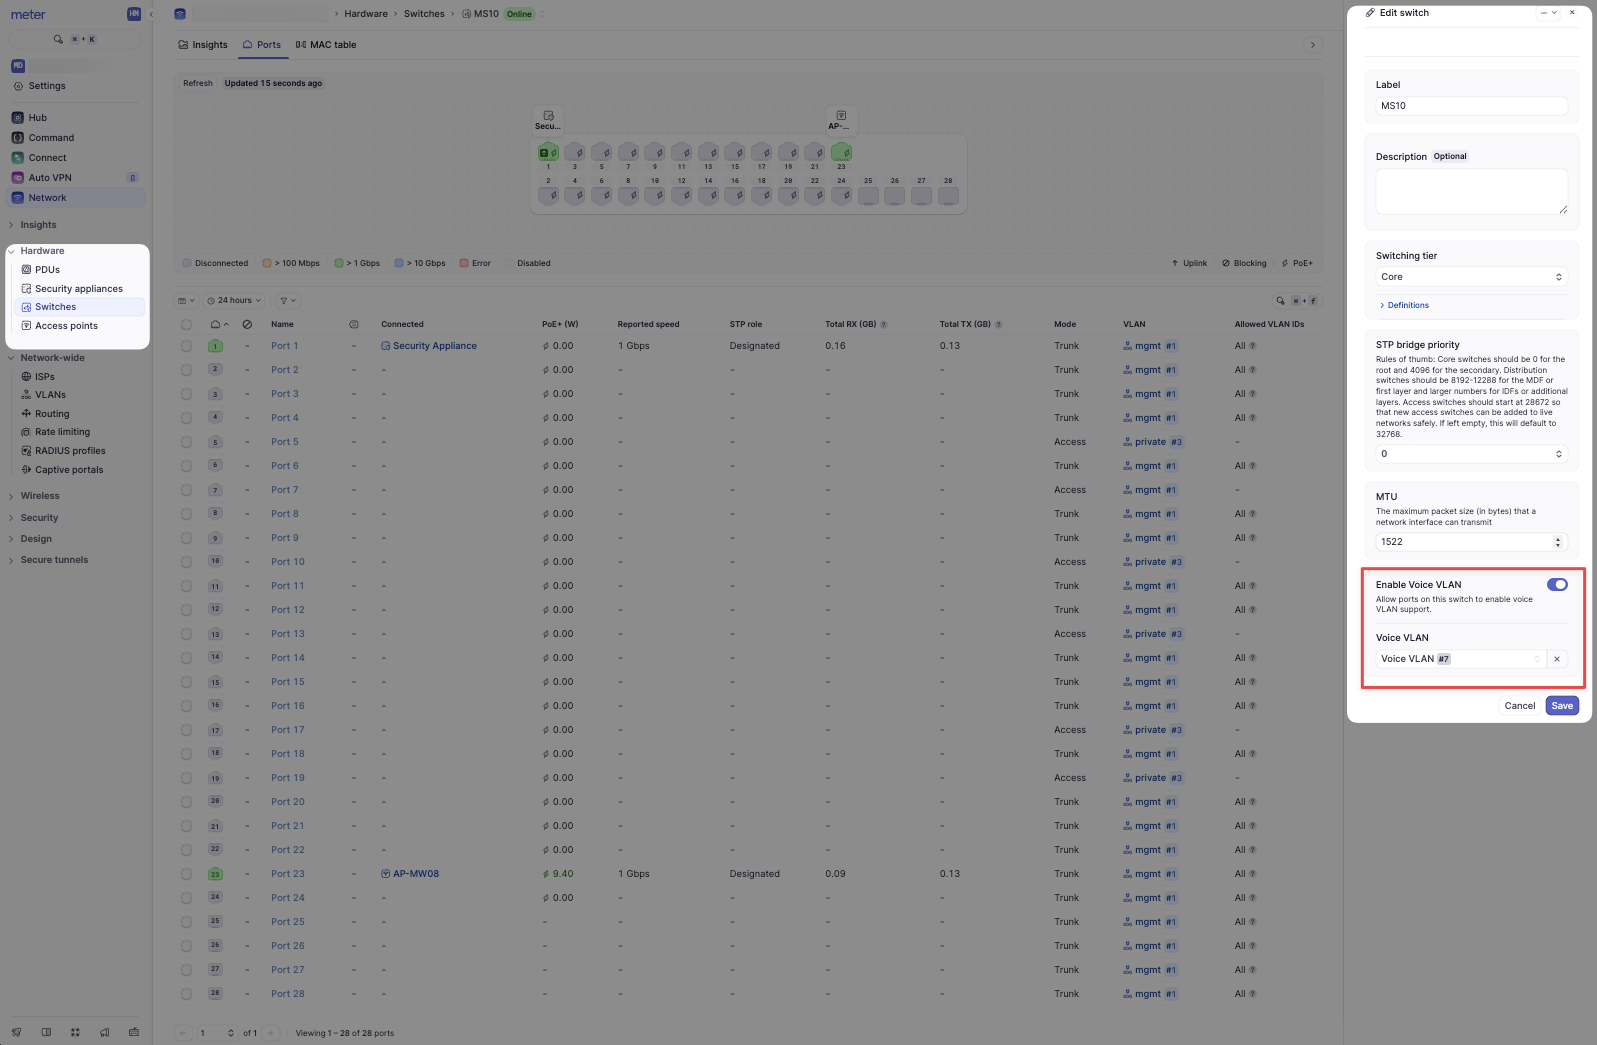The image size is (1597, 1045).
Task: Open the Hub app icon
Action: tap(17, 118)
